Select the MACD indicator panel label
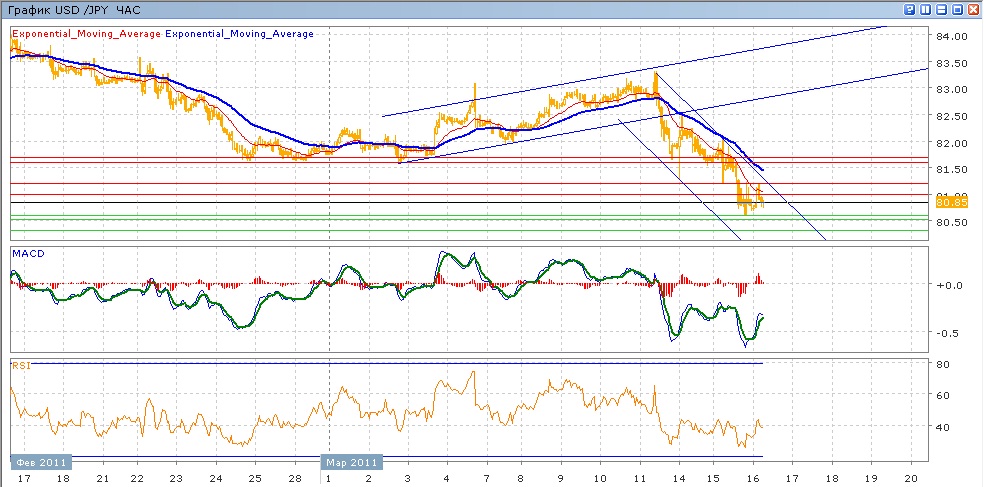The height and width of the screenshot is (487, 984). coord(27,254)
